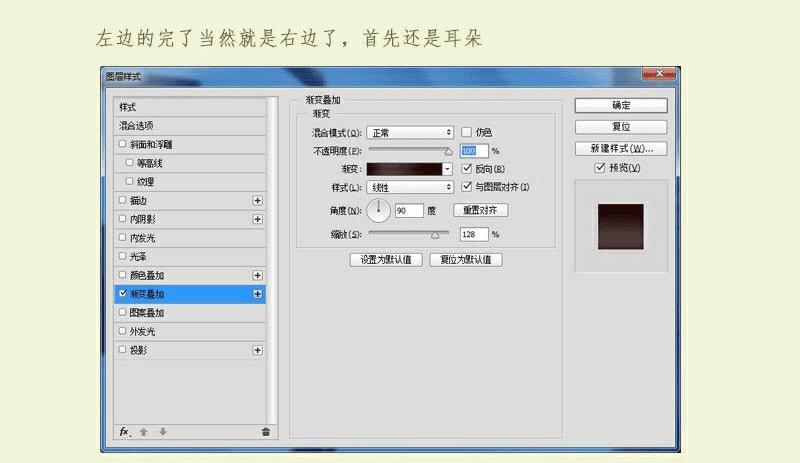Enable the 内阴影 checkbox
800x463 pixels.
coord(122,218)
